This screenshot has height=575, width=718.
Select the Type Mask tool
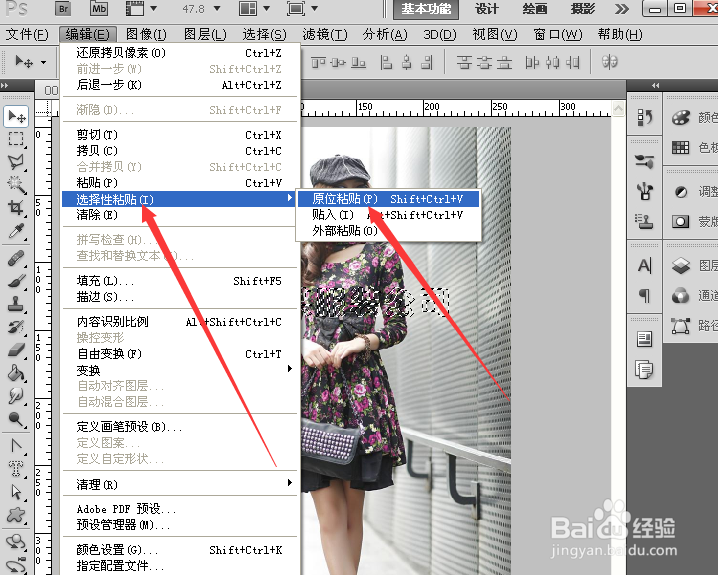point(16,469)
